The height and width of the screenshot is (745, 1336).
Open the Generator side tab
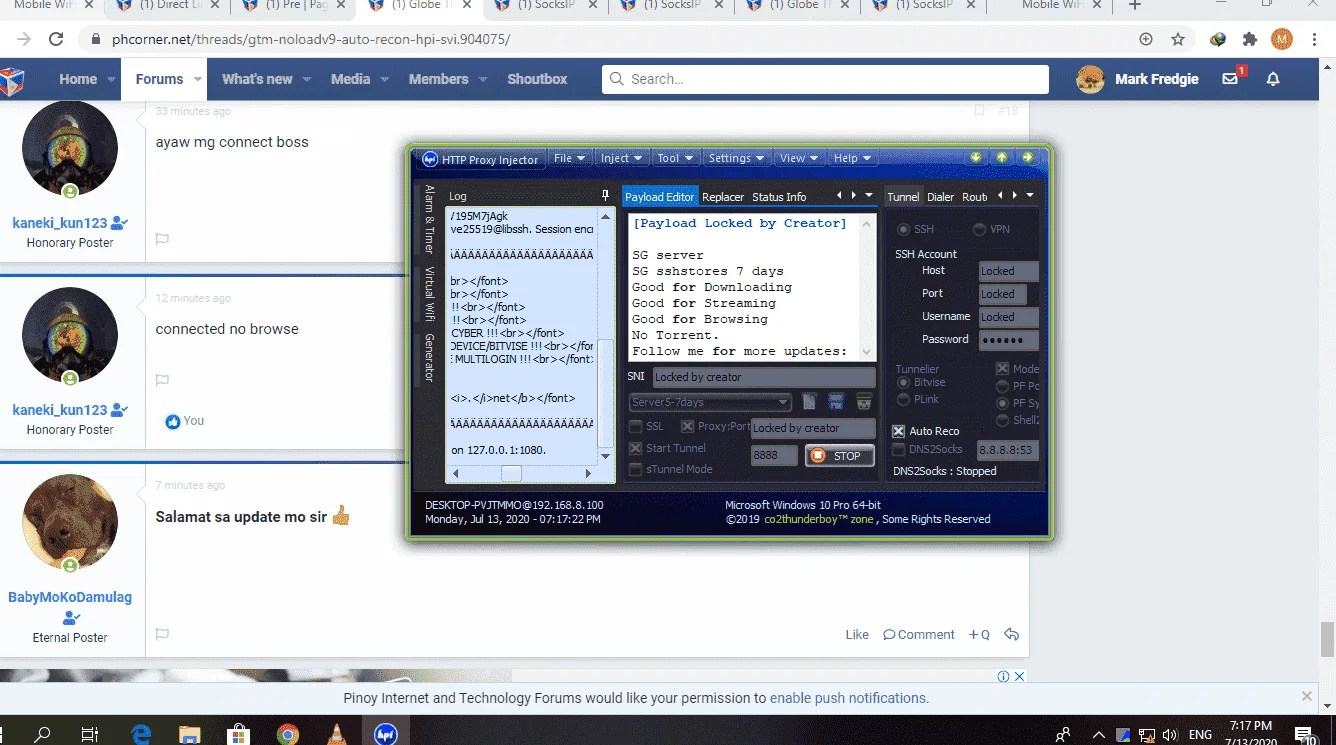430,357
